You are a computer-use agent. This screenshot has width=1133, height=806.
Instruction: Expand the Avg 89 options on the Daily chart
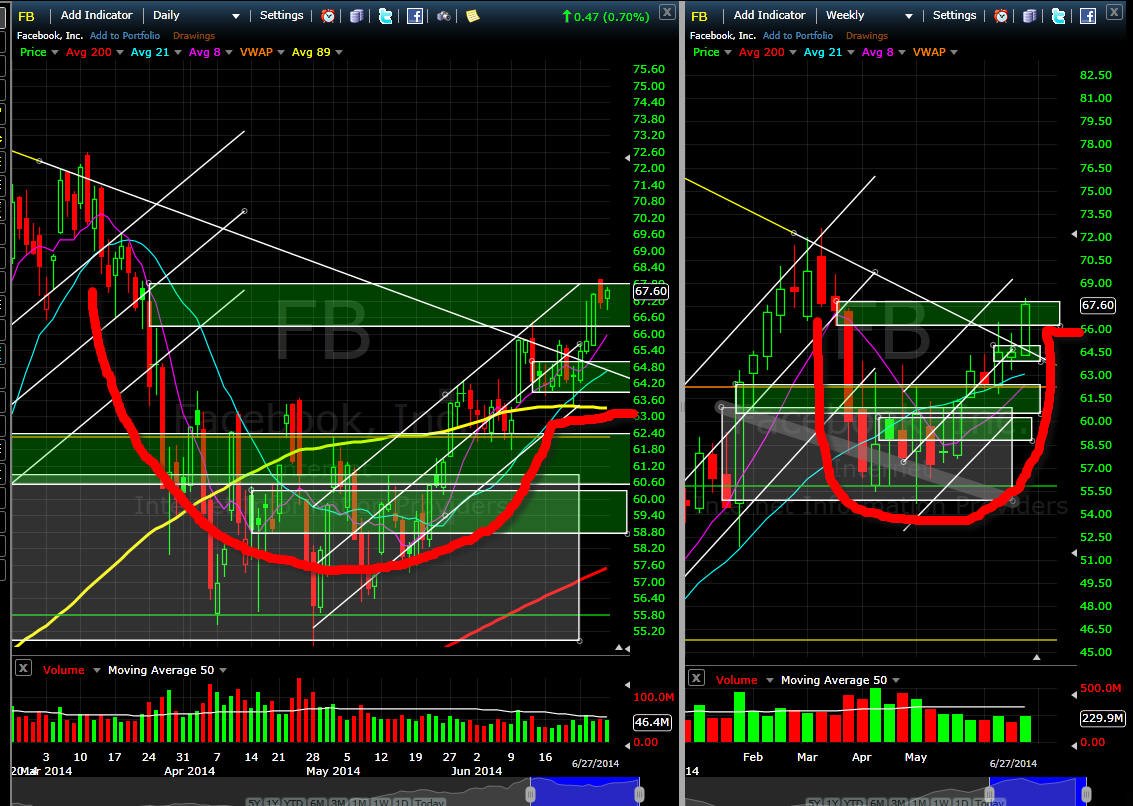(x=338, y=52)
